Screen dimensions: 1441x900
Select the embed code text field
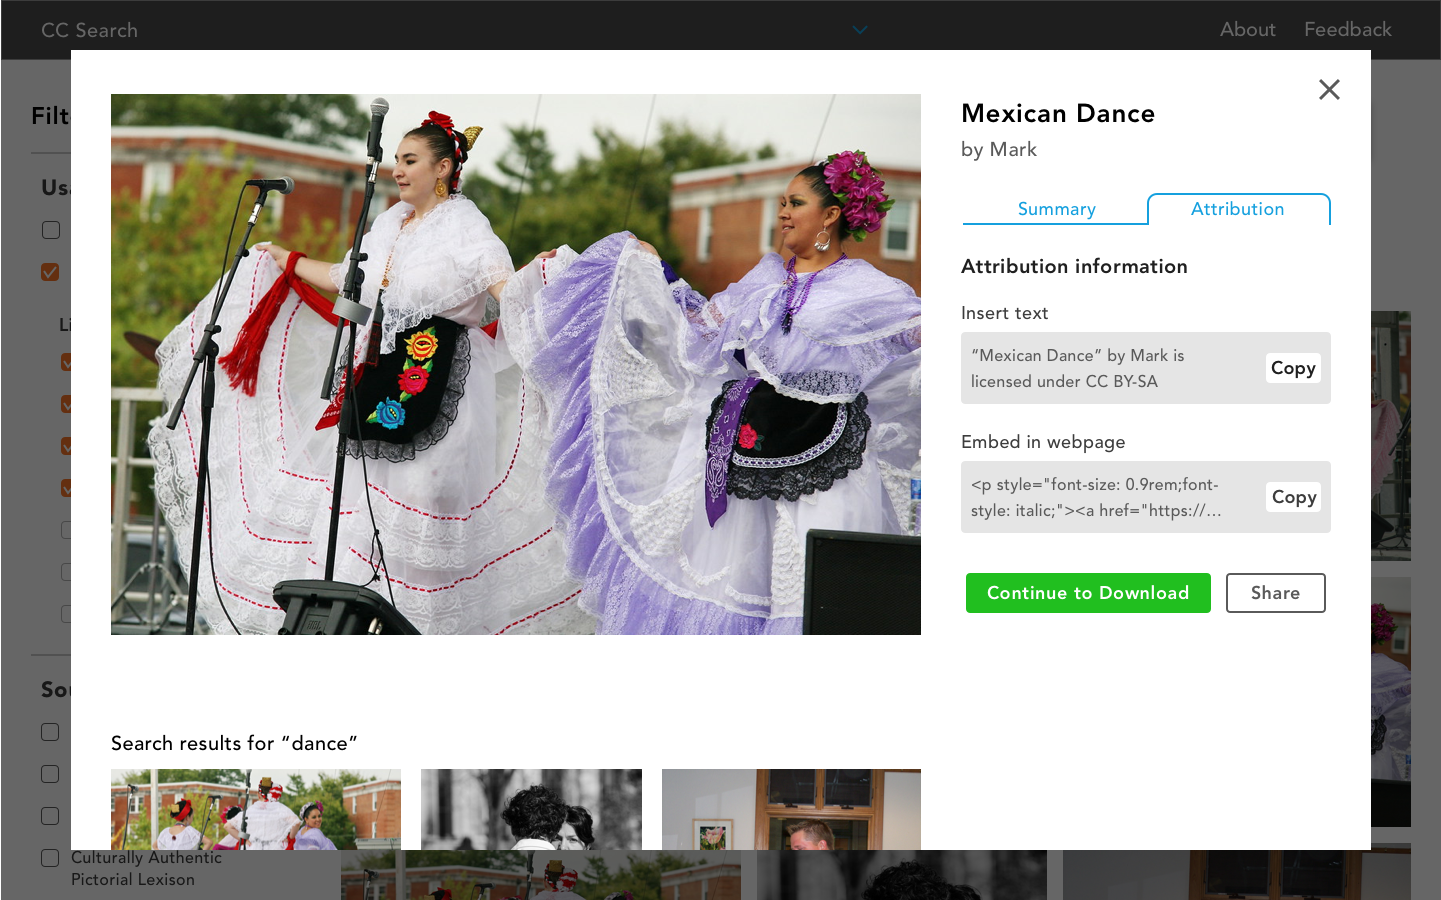(x=1100, y=497)
